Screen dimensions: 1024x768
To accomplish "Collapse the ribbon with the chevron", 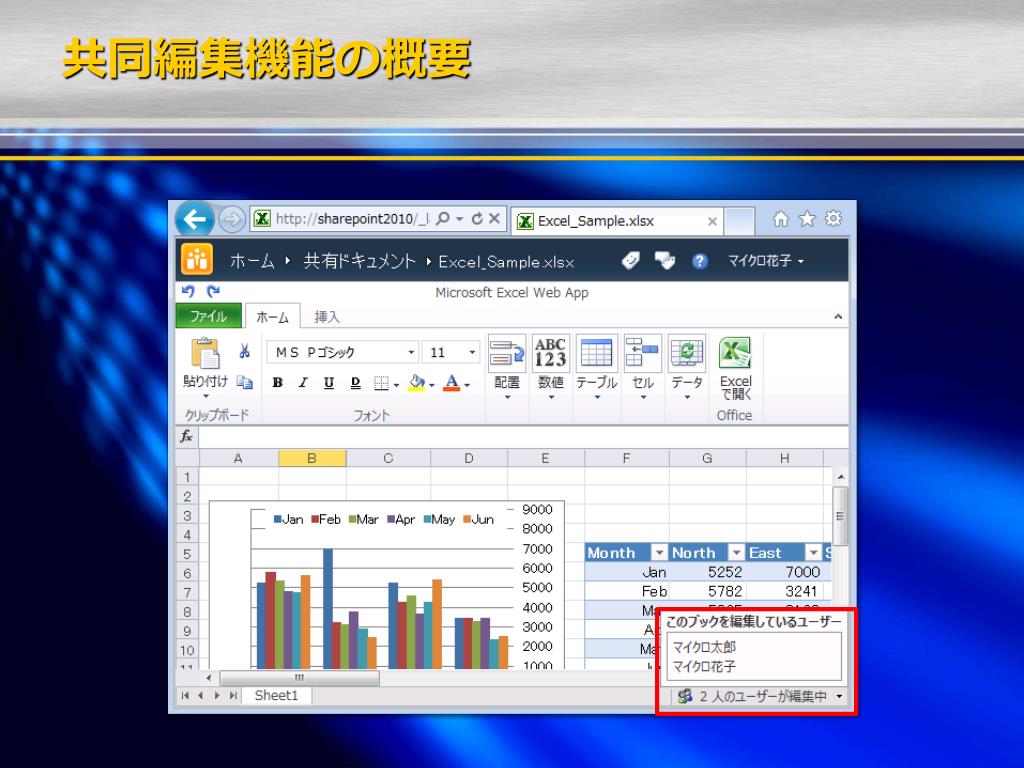I will coord(838,317).
